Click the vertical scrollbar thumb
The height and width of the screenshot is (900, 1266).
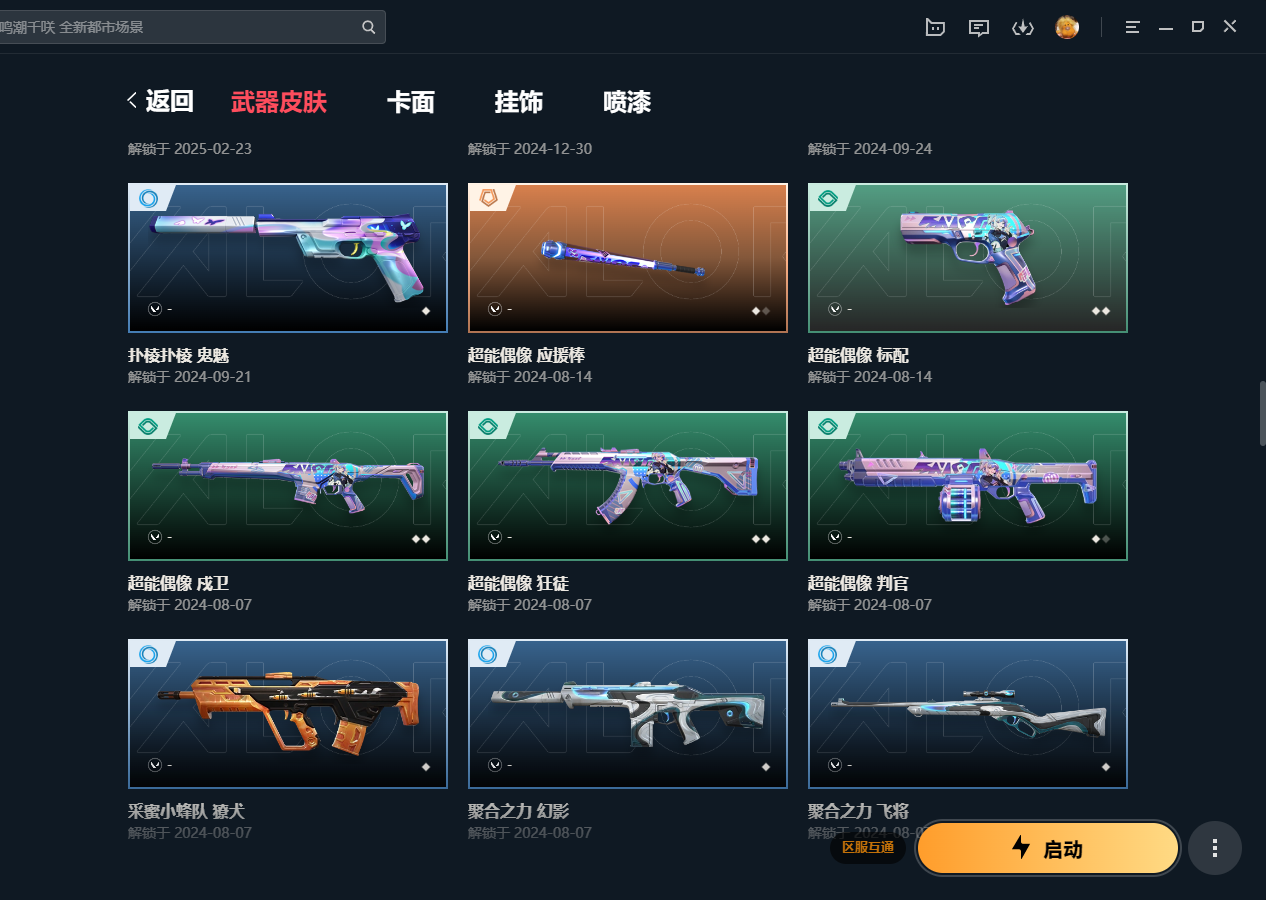coord(1262,413)
